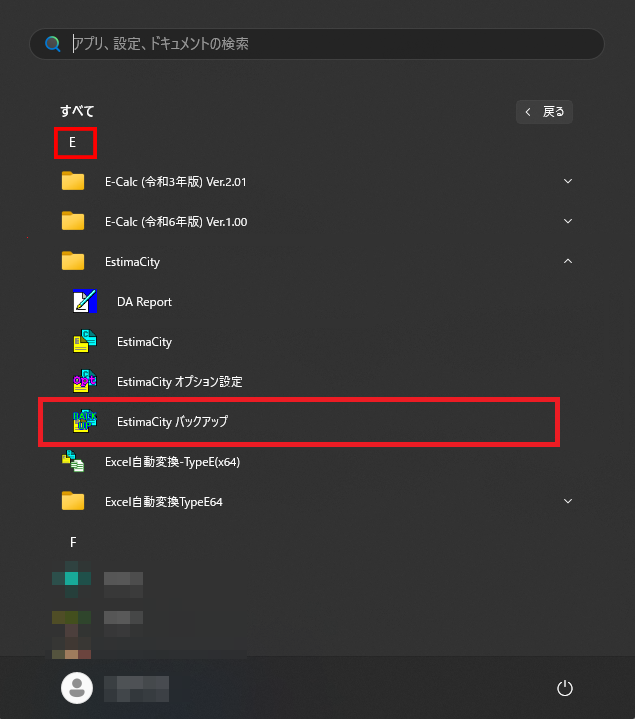Viewport: 635px width, 719px height.
Task: Open the E letter index header
Action: click(x=72, y=143)
